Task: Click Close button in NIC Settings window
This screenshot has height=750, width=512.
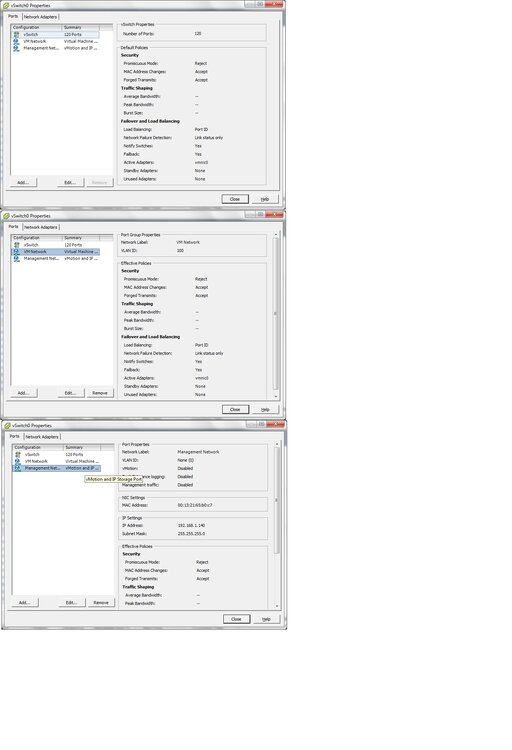Action: 236,619
